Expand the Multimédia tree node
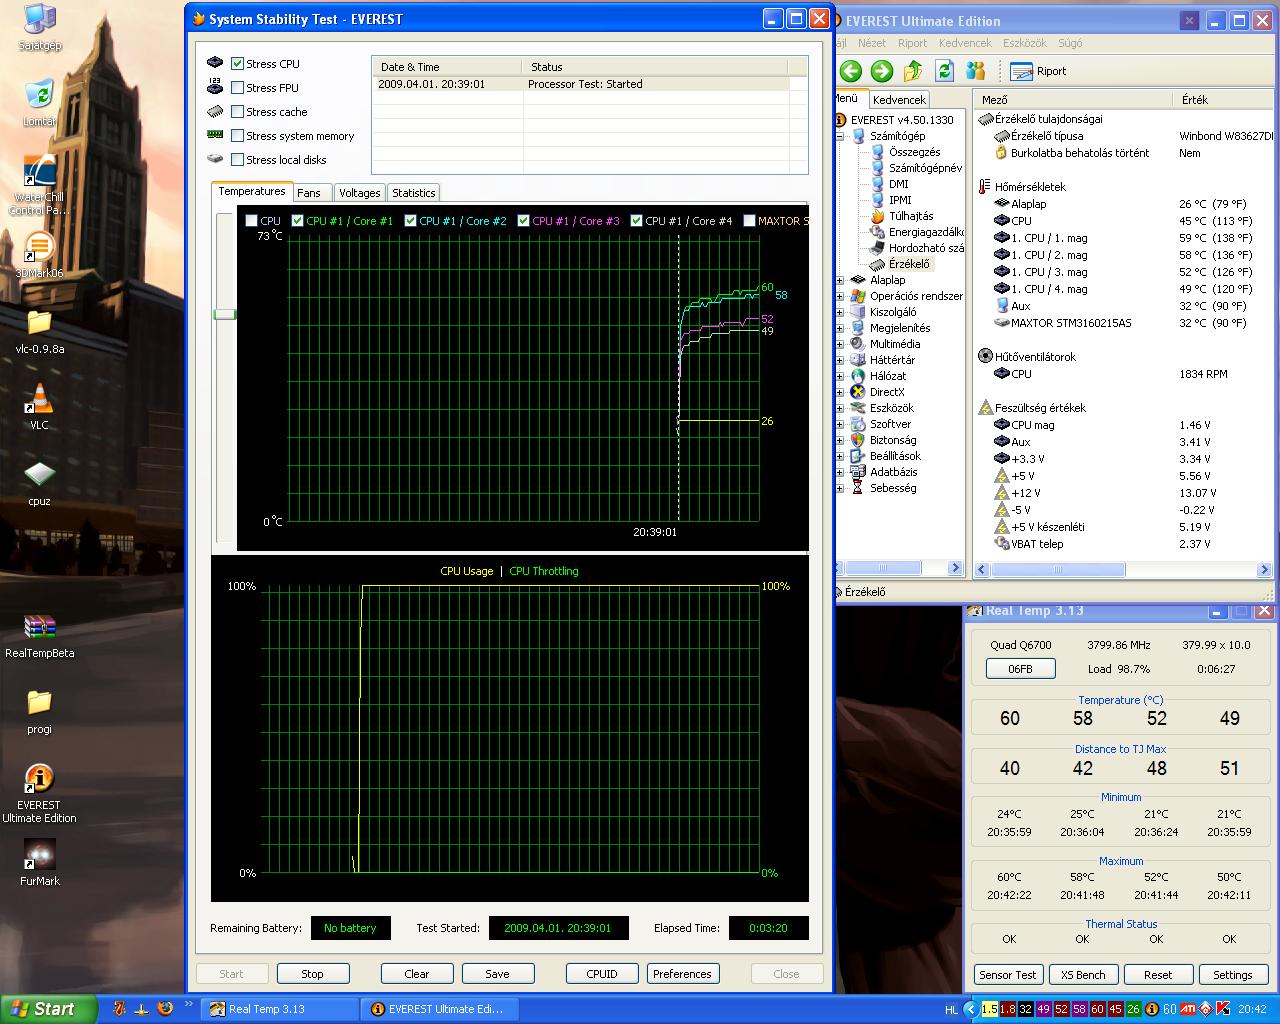Image resolution: width=1280 pixels, height=1024 pixels. [841, 344]
